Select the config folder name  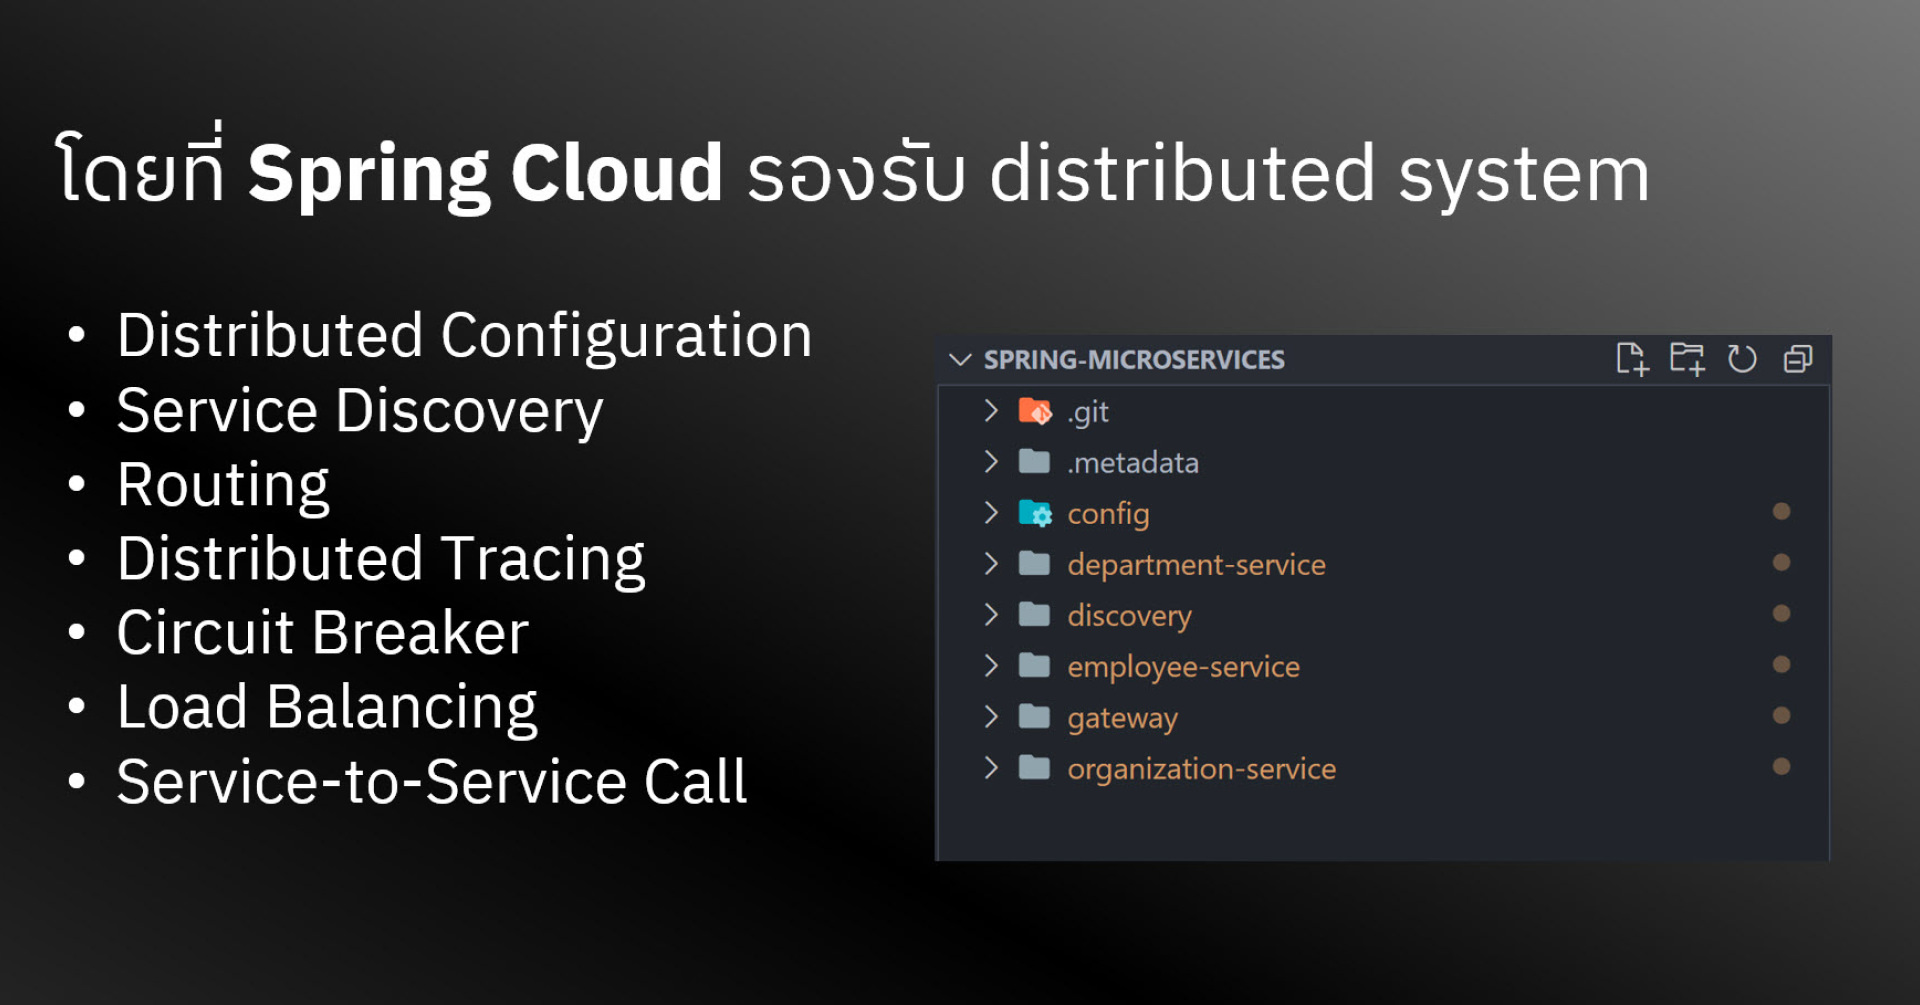coord(1108,514)
